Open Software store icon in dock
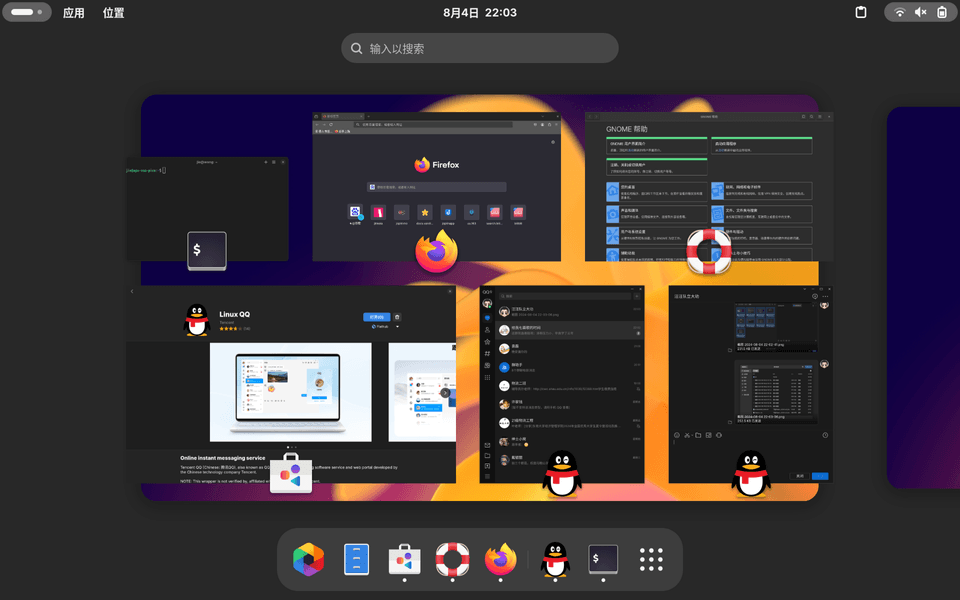 (404, 560)
